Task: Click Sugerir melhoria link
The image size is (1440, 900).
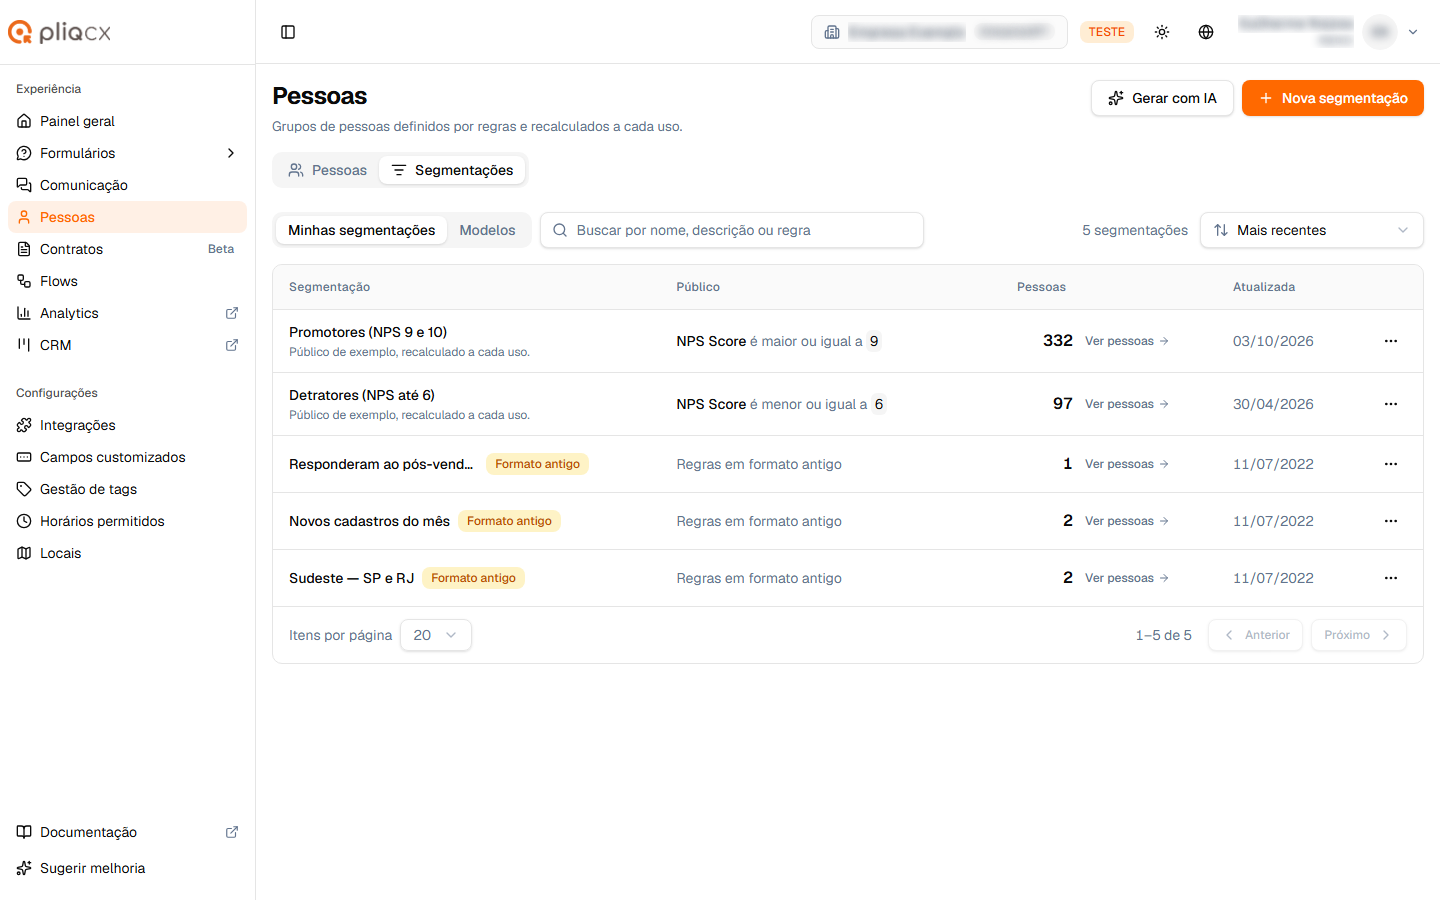Action: [127, 868]
